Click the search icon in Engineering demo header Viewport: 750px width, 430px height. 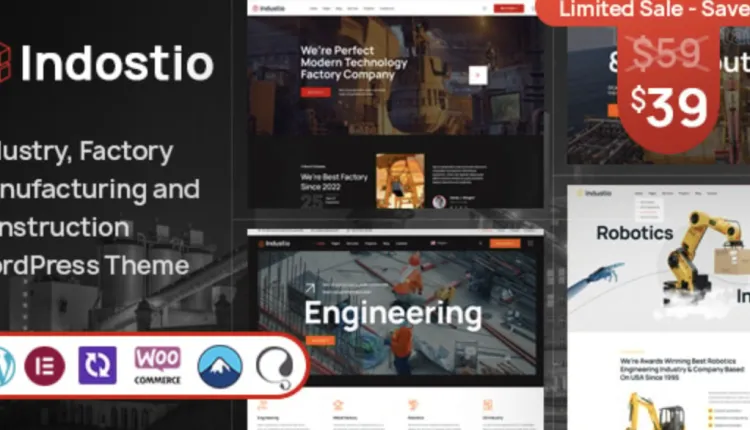point(480,243)
